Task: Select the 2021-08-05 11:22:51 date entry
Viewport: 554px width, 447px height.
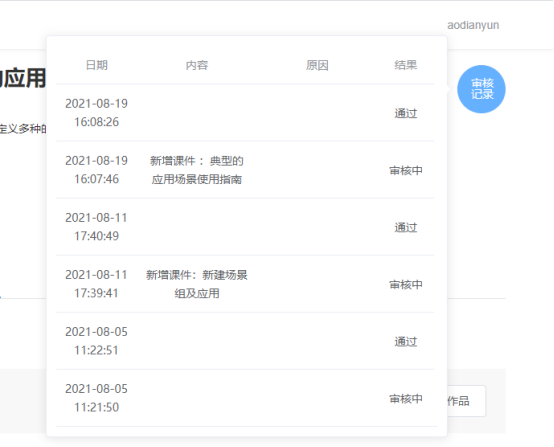Action: [96, 341]
